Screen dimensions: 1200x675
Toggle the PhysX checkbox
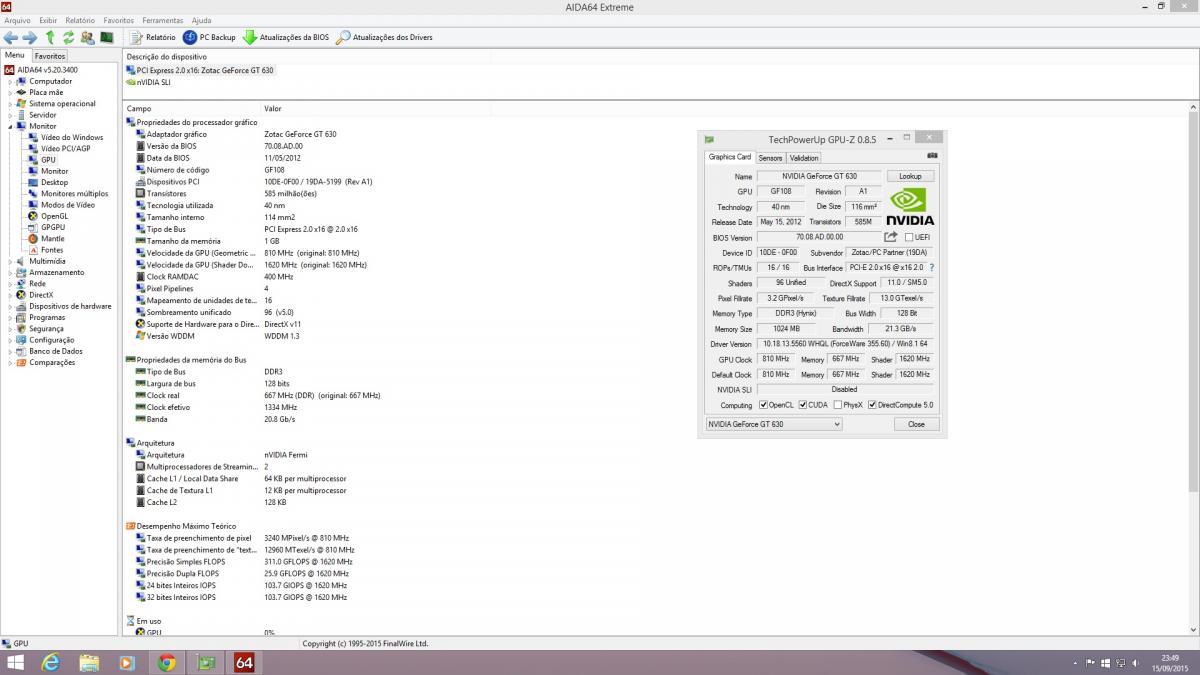pos(838,405)
